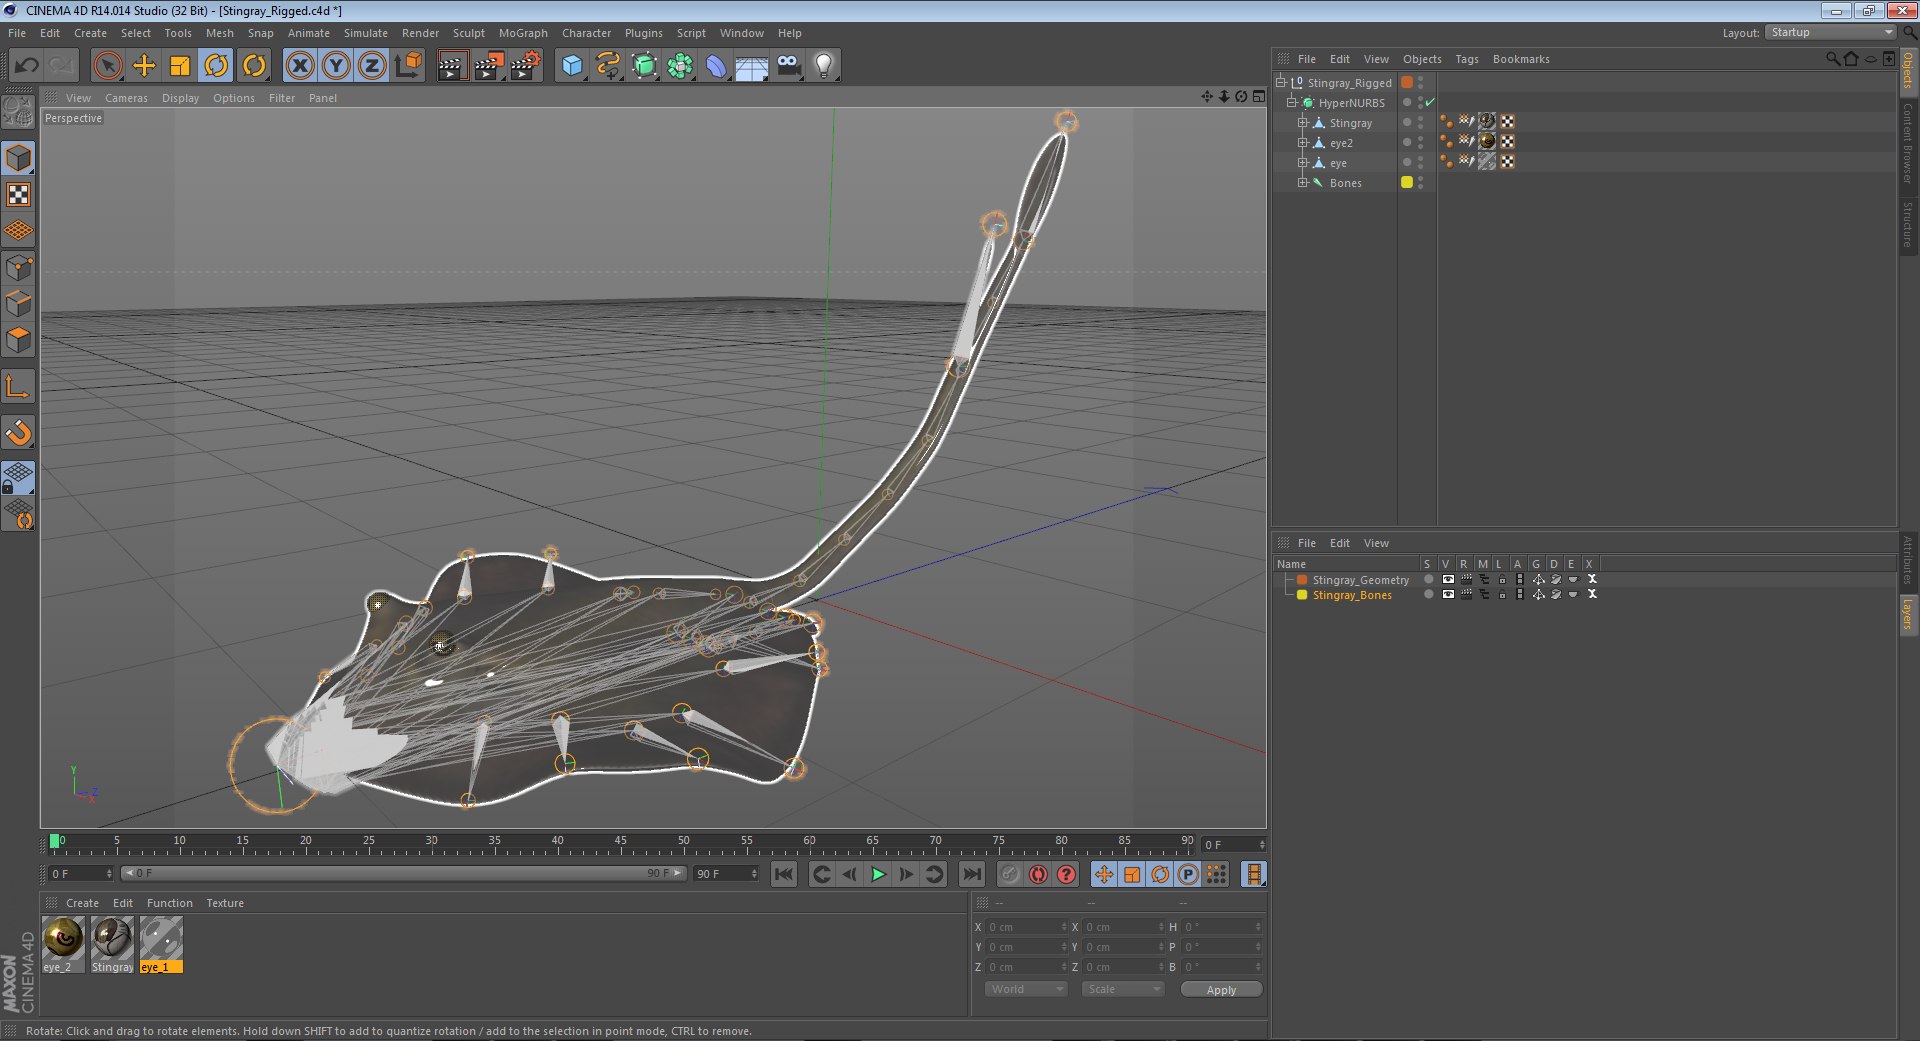The image size is (1920, 1041).
Task: Toggle HyperNURBS enable checkmark
Action: coord(1430,102)
